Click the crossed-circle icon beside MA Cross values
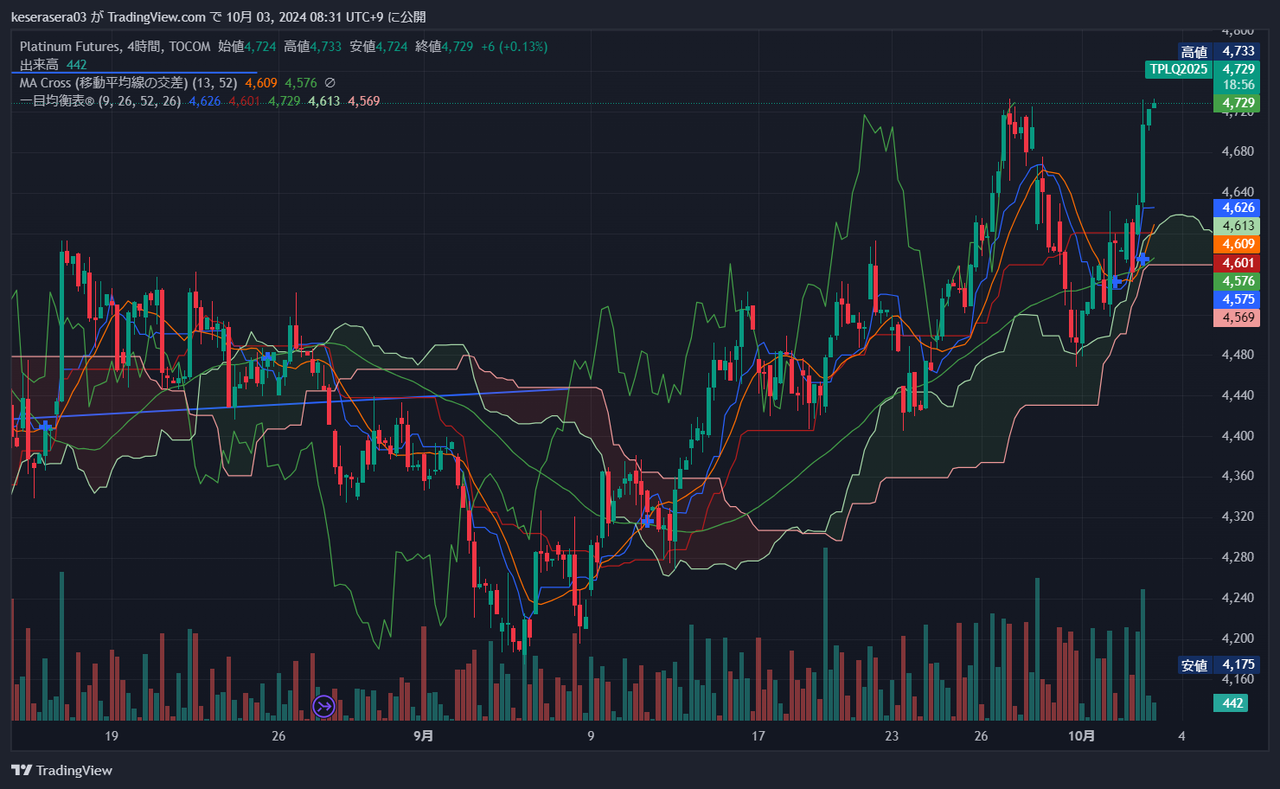 330,83
